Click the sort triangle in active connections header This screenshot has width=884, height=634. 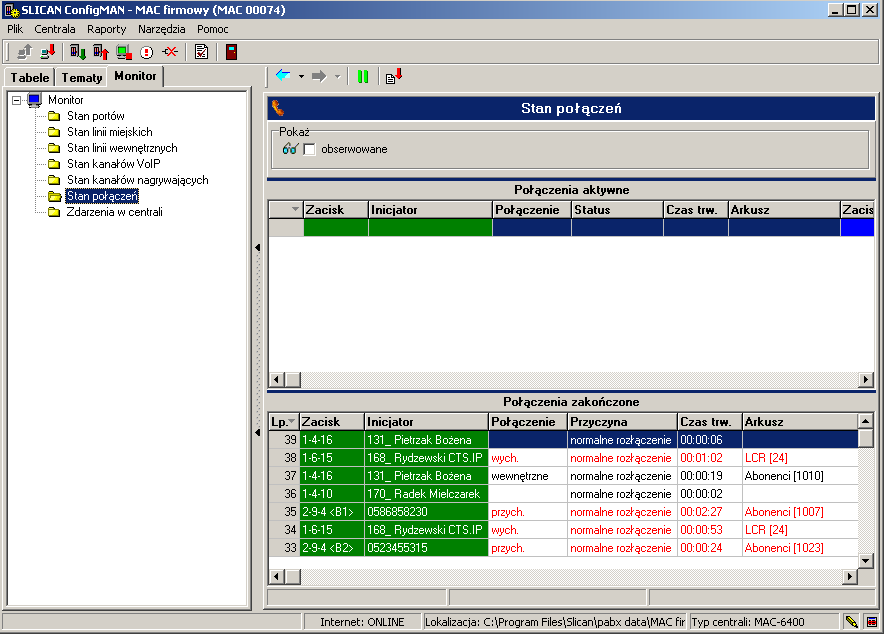pyautogui.click(x=295, y=209)
